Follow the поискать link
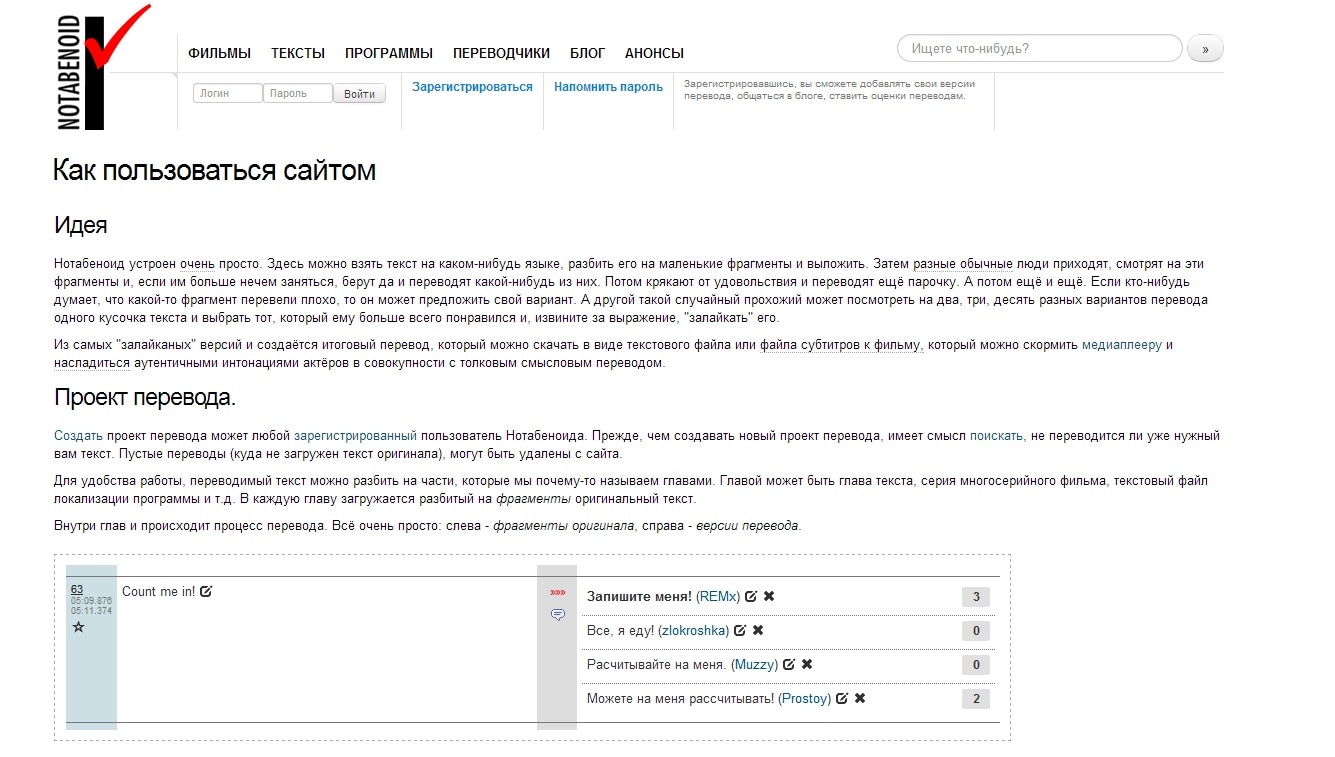 (997, 436)
